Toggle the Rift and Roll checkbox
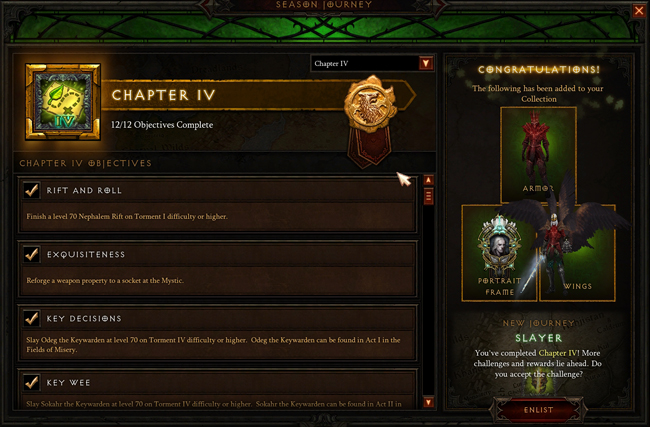Screen dimensions: 650x427 click(x=32, y=190)
